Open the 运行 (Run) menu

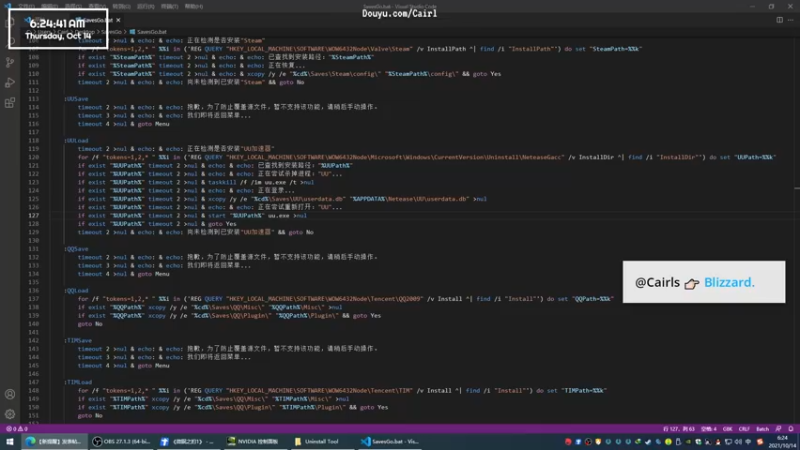[x=145, y=6]
